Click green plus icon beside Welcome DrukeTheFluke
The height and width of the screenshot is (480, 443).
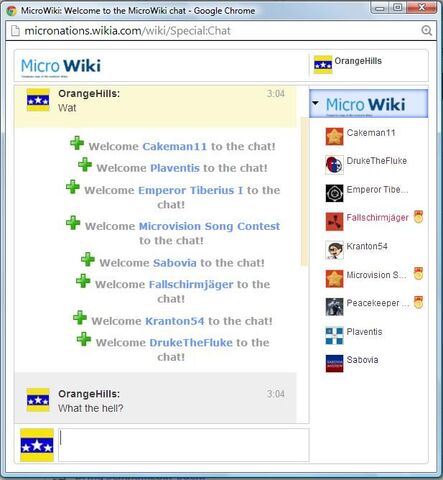(83, 339)
